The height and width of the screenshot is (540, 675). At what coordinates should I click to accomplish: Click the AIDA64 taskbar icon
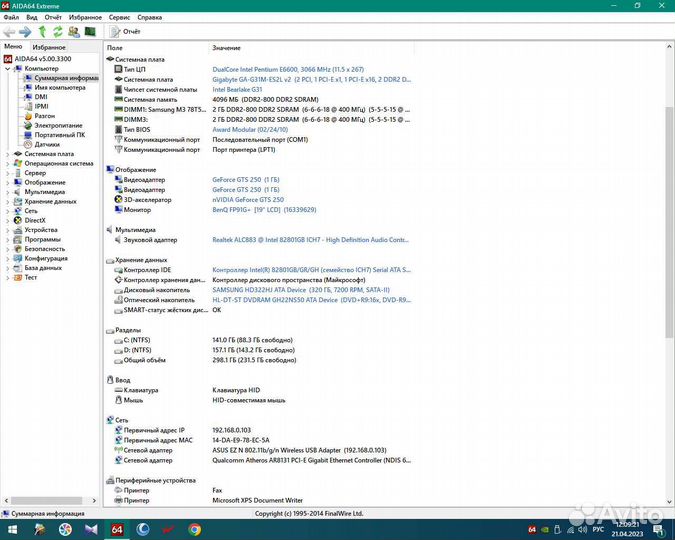pyautogui.click(x=117, y=529)
